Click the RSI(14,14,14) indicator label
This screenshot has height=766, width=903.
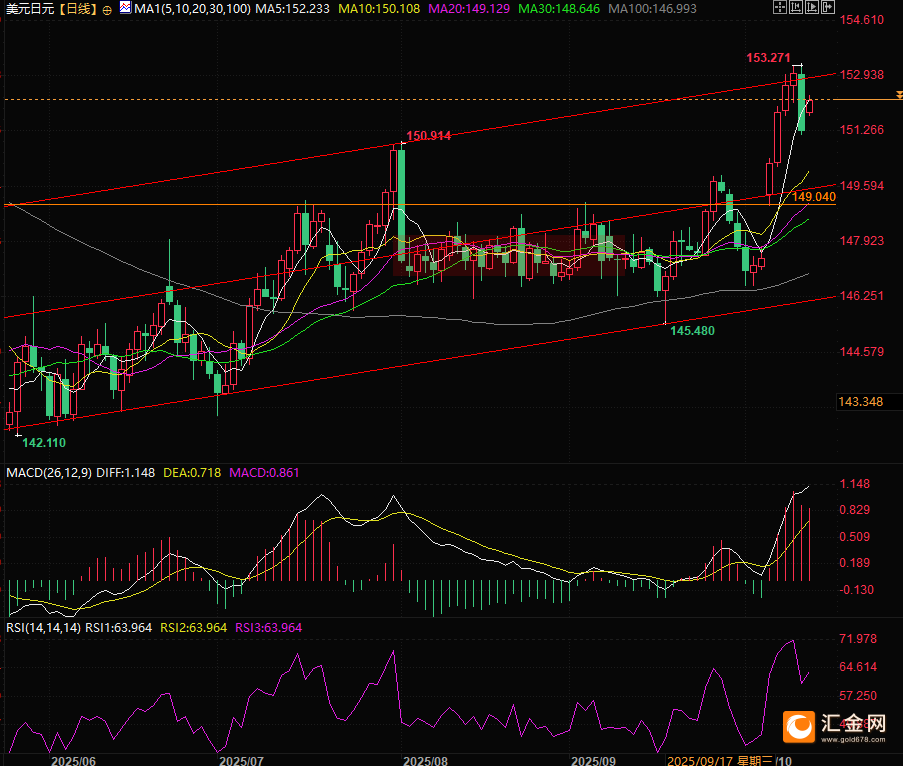click(42, 628)
